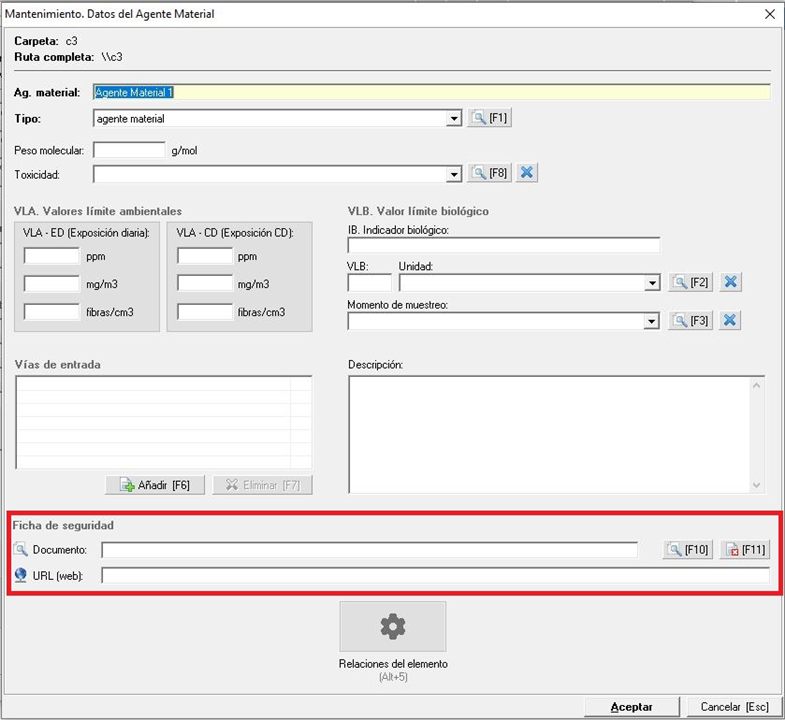
Task: Click the Peso molecular input field
Action: click(129, 150)
